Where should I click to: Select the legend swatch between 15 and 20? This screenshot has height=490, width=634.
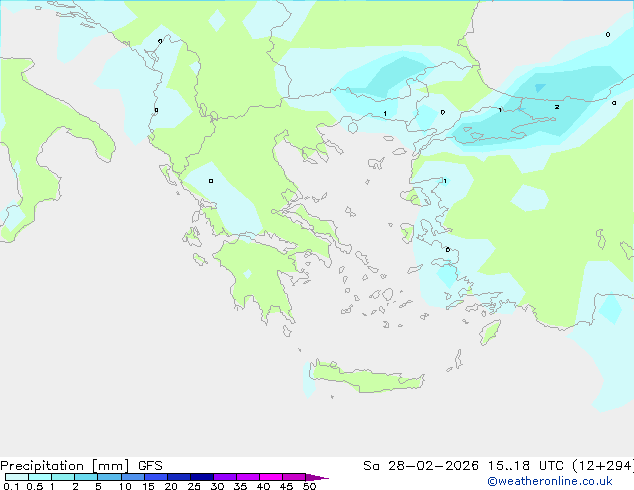155,477
